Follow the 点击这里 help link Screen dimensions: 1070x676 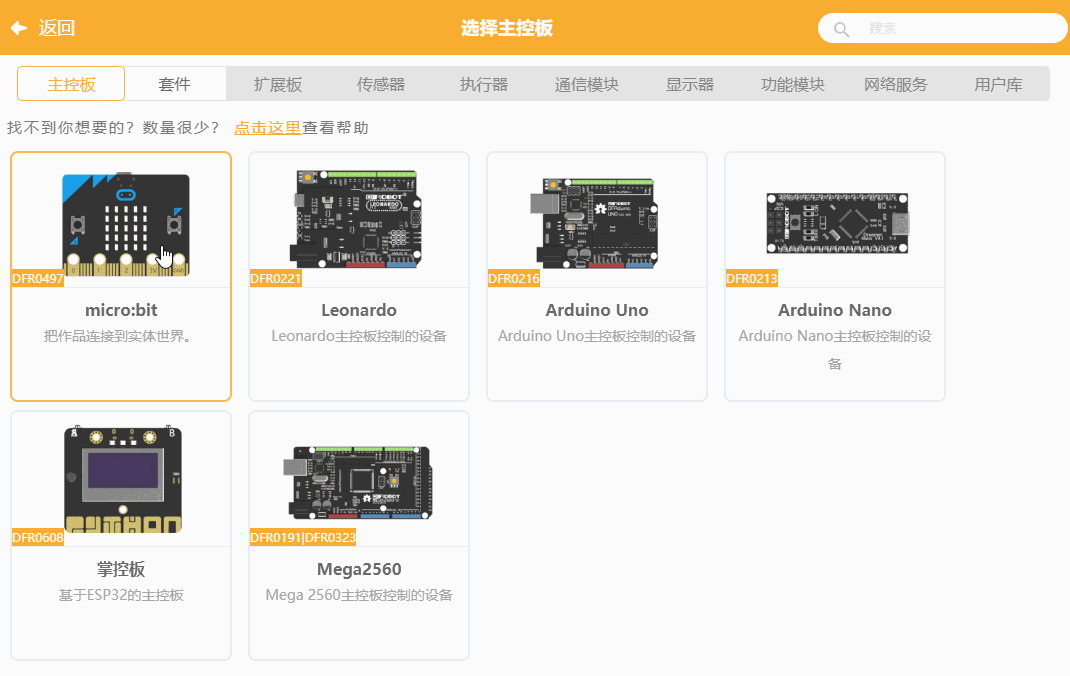coord(268,128)
